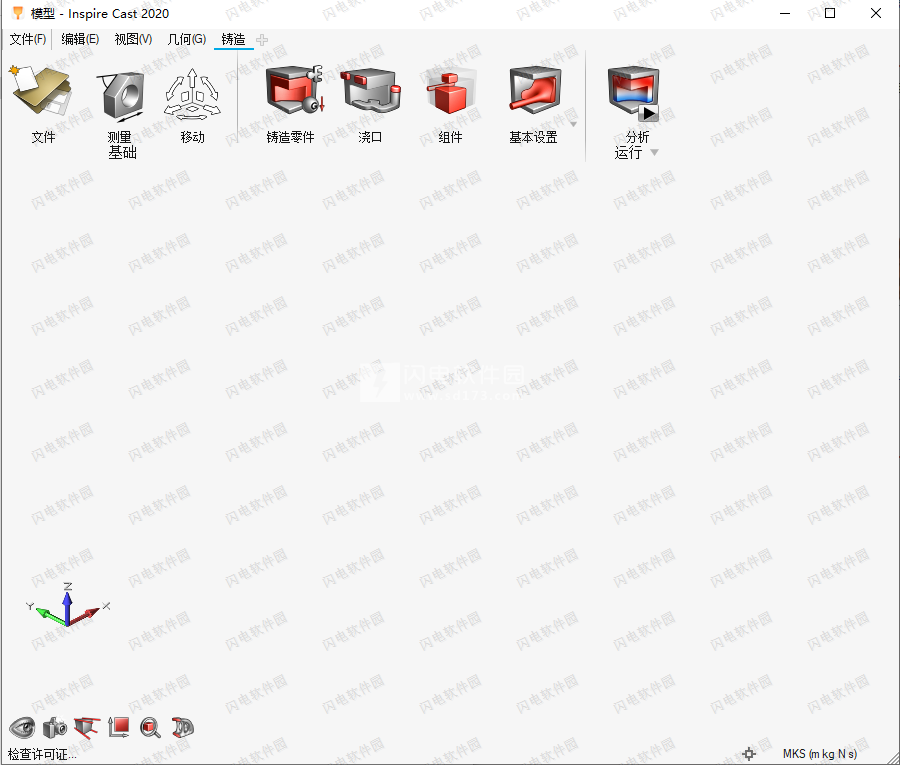Screen dimensions: 900x765
Task: Click the Inspire Cast app icon in title bar
Action: 18,13
